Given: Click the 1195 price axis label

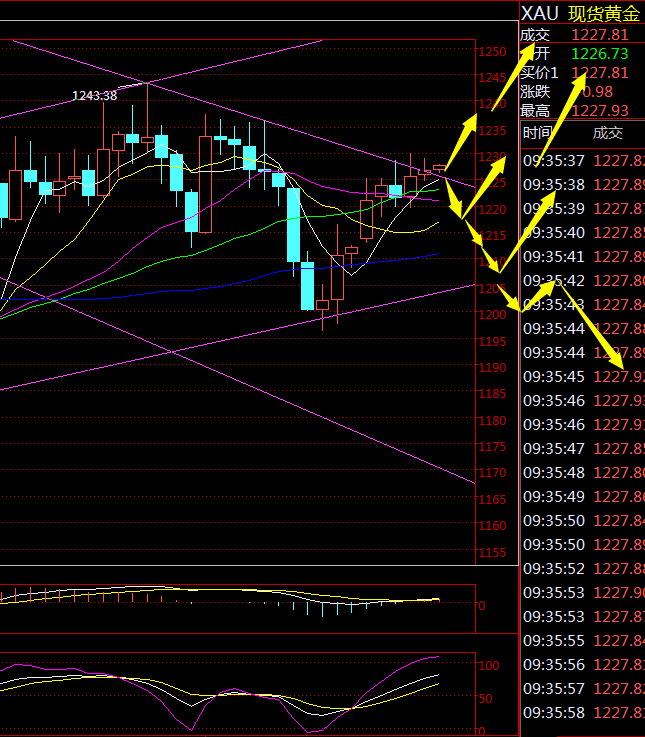Looking at the screenshot, I should pyautogui.click(x=492, y=342).
